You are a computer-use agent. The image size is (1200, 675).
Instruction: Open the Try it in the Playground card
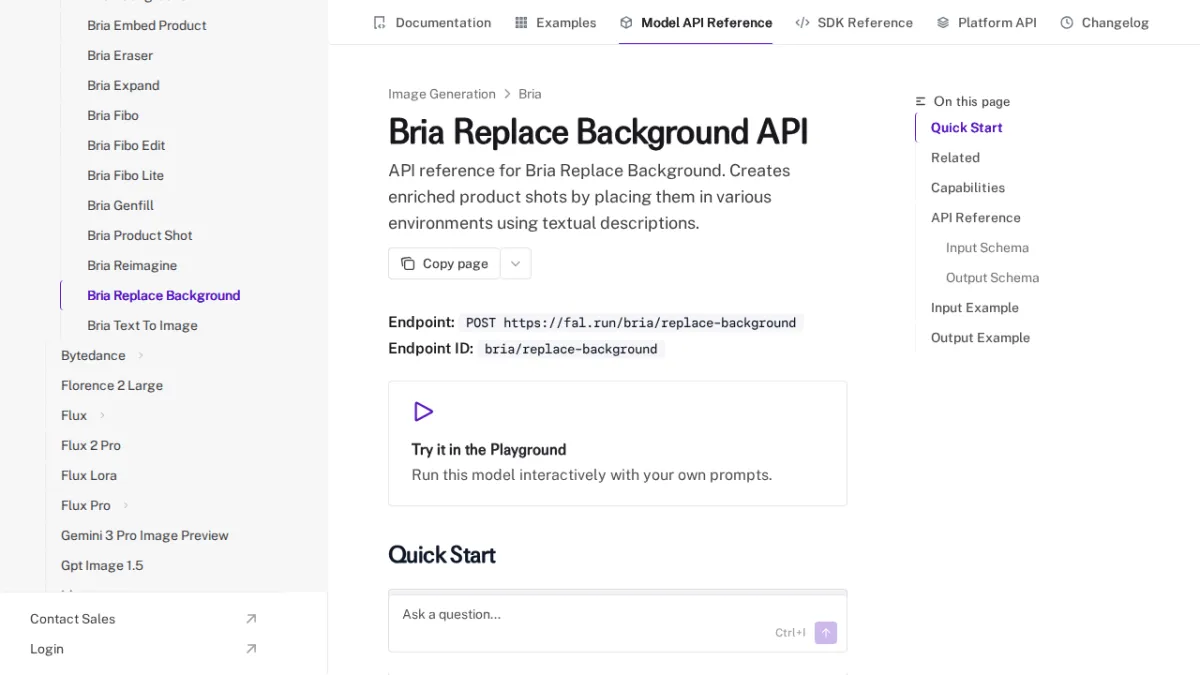[x=617, y=443]
